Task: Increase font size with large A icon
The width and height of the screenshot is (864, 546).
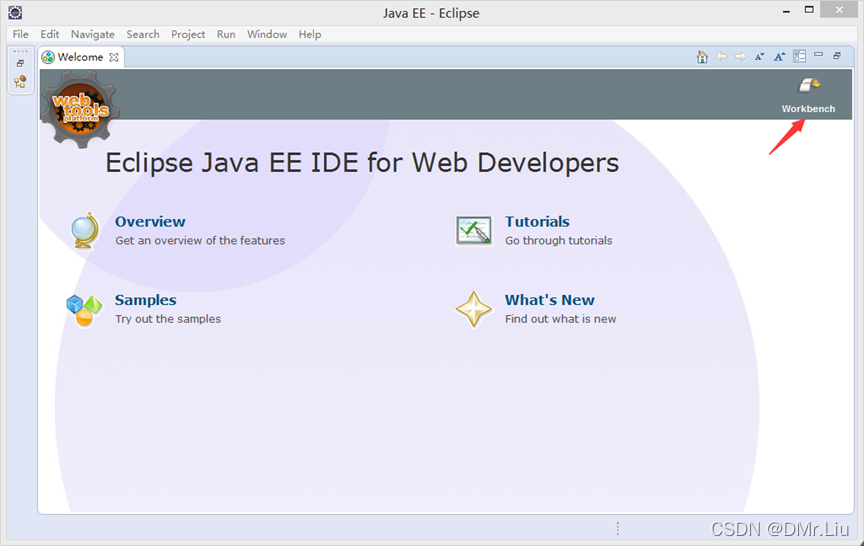Action: [x=779, y=57]
